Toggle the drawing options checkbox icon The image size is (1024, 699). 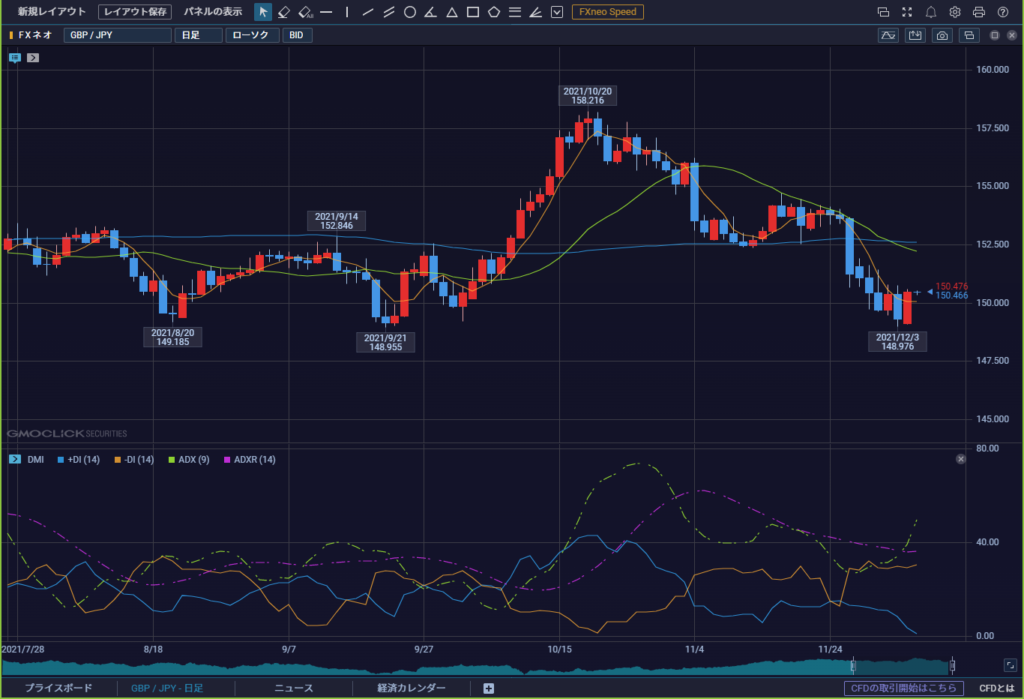point(557,12)
